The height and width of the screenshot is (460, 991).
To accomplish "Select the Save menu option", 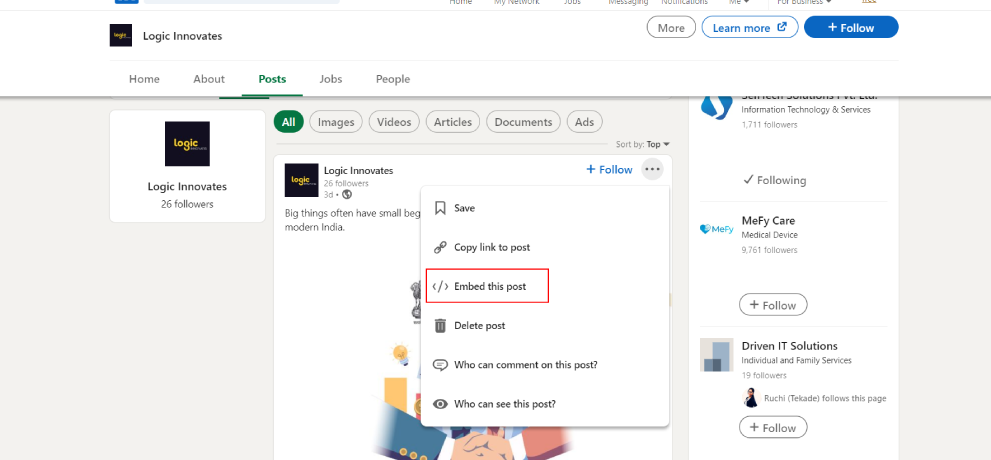I will click(545, 208).
